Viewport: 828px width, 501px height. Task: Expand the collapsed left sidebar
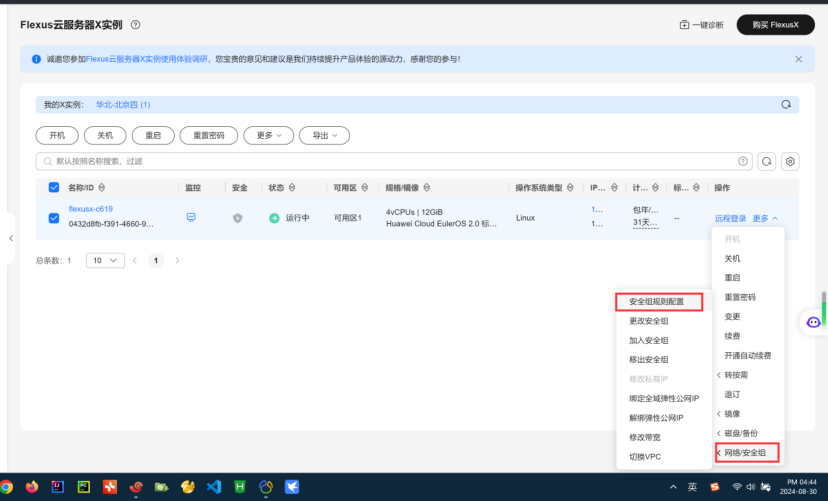tap(11, 239)
